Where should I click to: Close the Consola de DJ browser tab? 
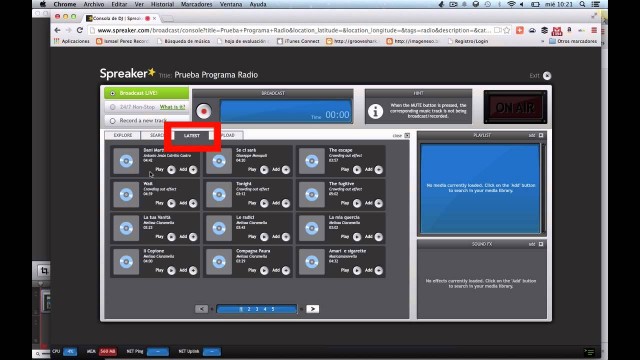click(154, 18)
